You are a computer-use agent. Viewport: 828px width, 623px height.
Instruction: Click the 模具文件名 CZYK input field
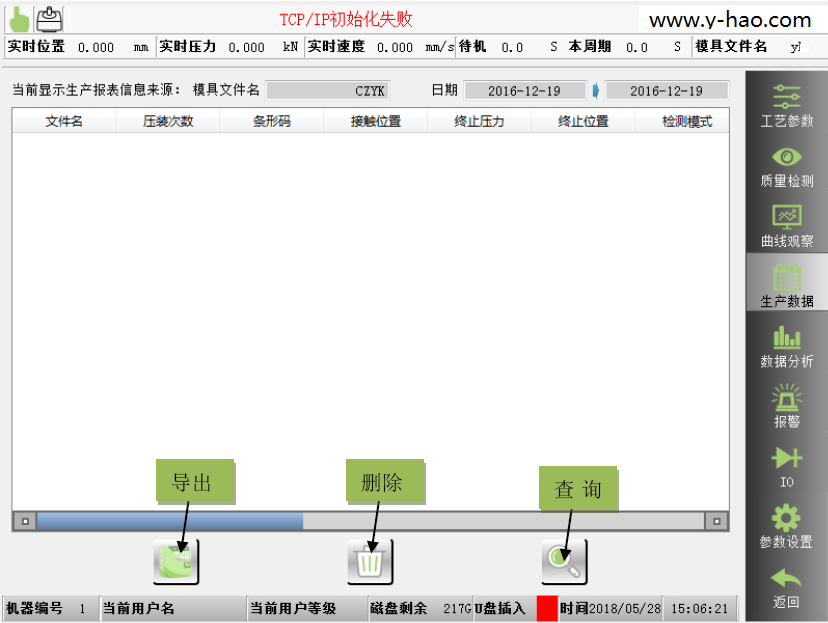coord(328,91)
